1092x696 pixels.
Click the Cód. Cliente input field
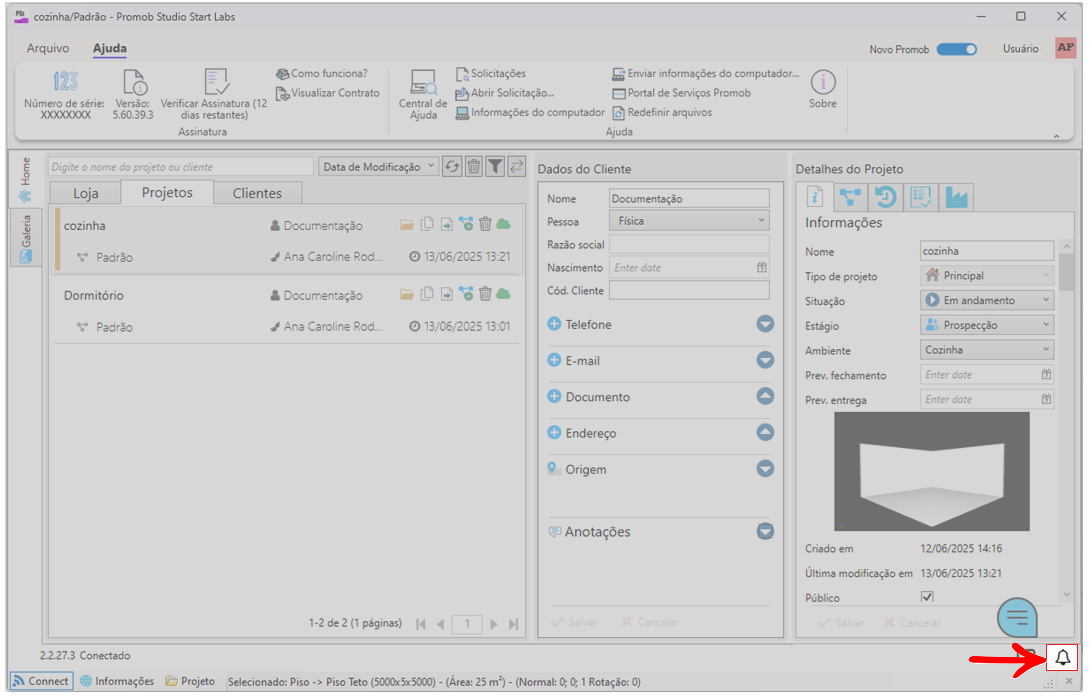coord(689,291)
